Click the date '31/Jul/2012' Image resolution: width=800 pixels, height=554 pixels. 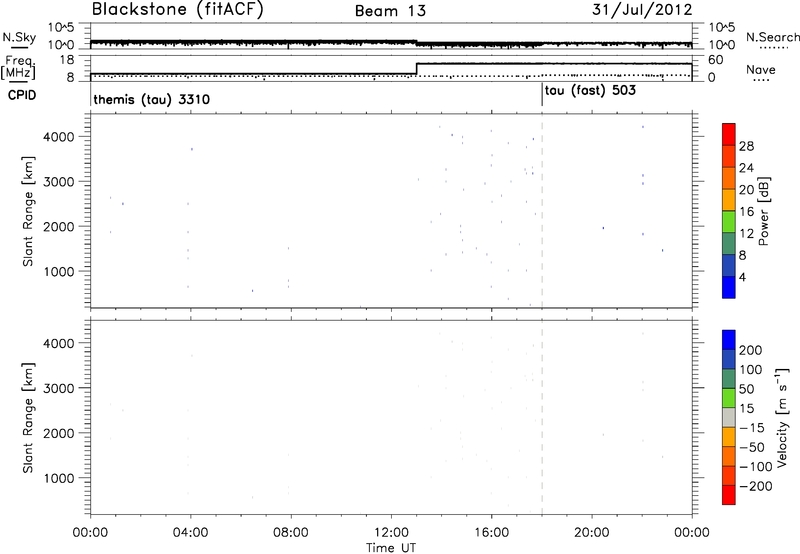(x=642, y=10)
